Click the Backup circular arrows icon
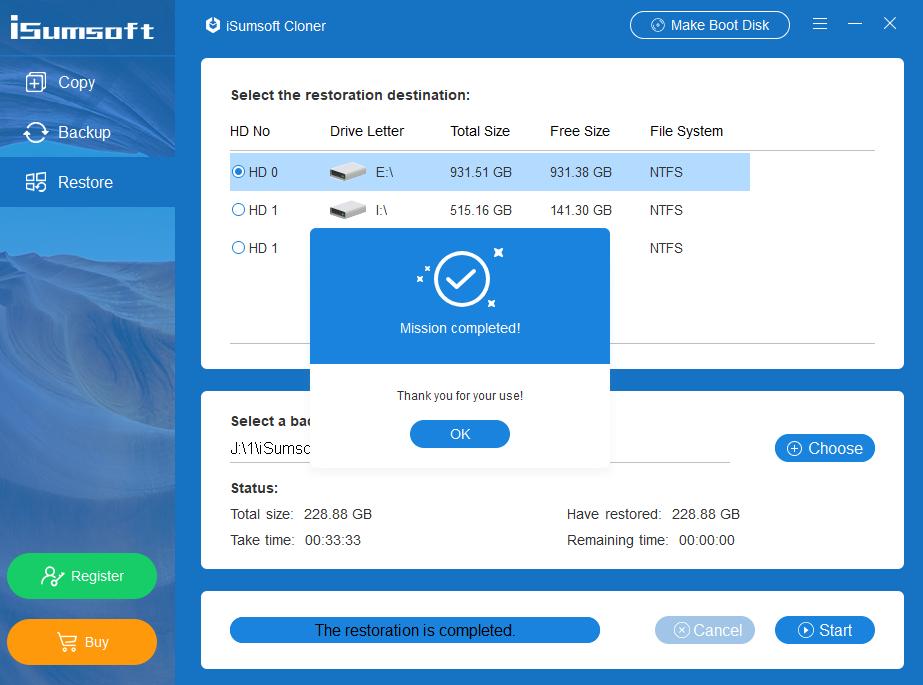923x685 pixels. 36,132
